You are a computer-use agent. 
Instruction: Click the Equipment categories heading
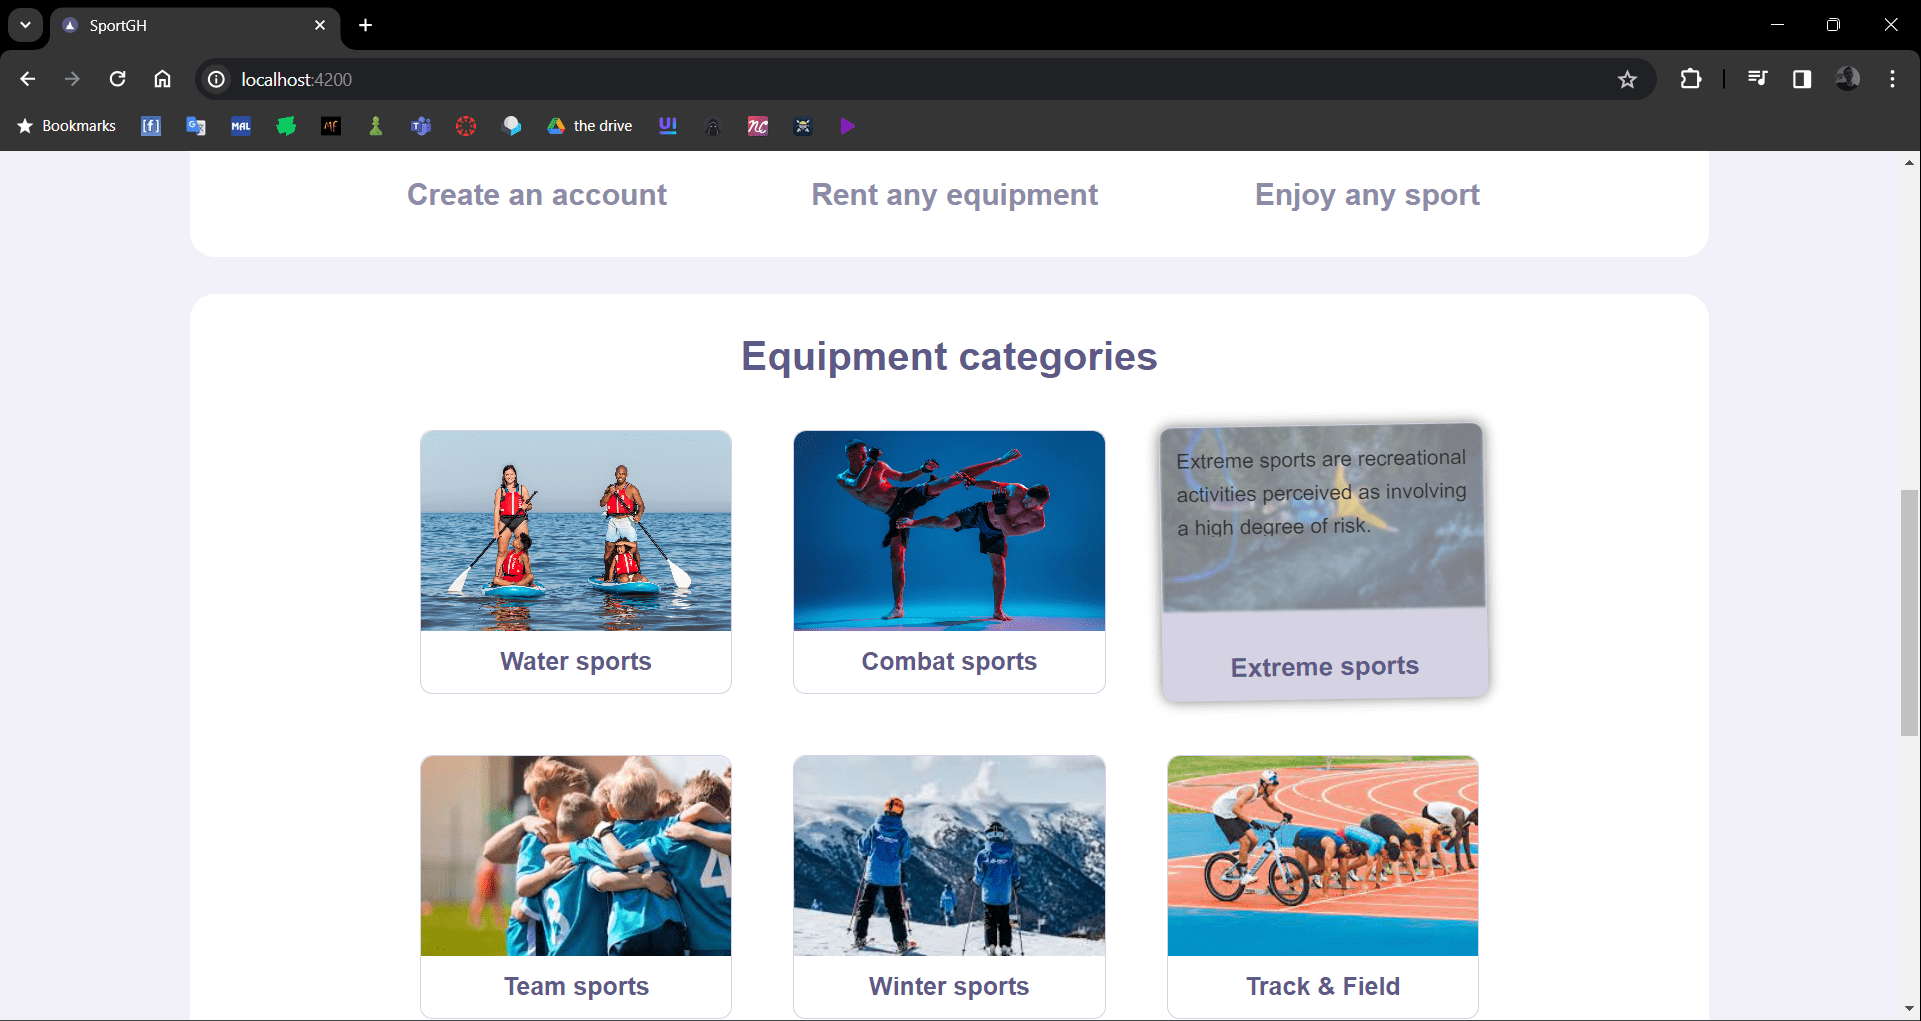tap(949, 357)
